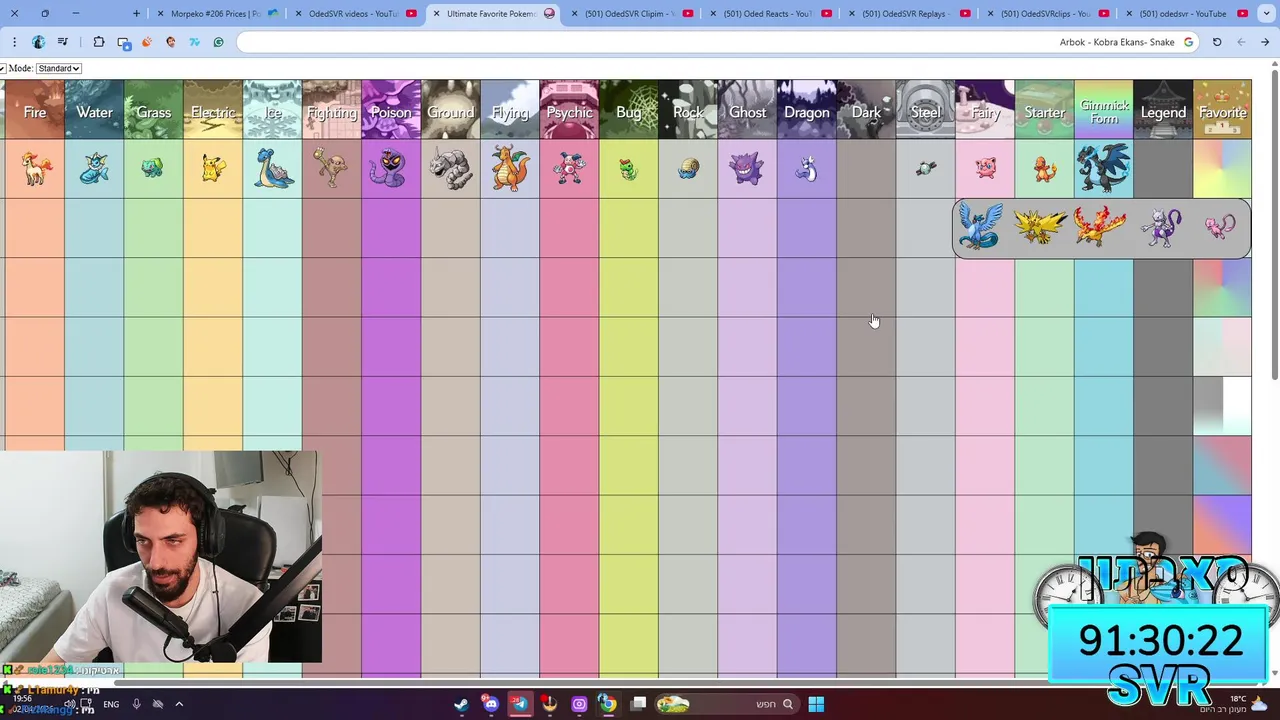Click the Dragonite sprite in Flying column
The image size is (1280, 720).
[510, 169]
